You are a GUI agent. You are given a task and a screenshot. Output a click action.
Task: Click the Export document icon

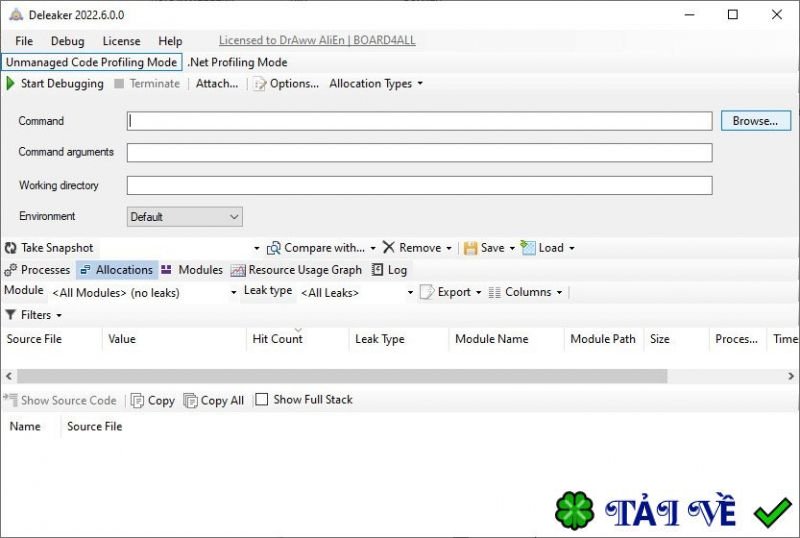click(x=427, y=292)
